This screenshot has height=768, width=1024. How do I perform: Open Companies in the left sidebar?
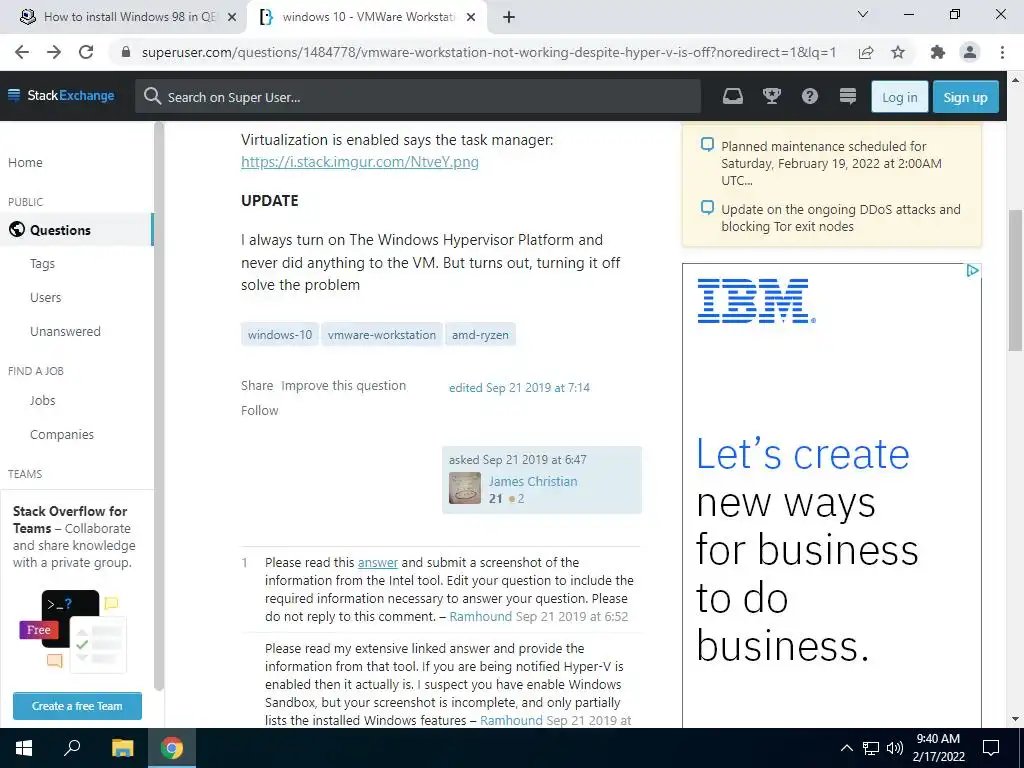(x=62, y=435)
